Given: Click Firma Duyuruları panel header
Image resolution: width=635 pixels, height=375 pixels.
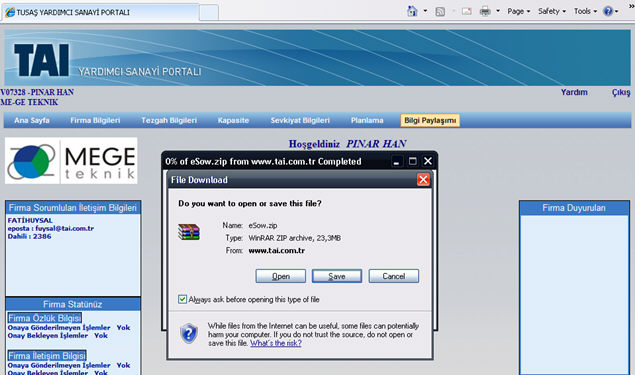Looking at the screenshot, I should (x=574, y=208).
